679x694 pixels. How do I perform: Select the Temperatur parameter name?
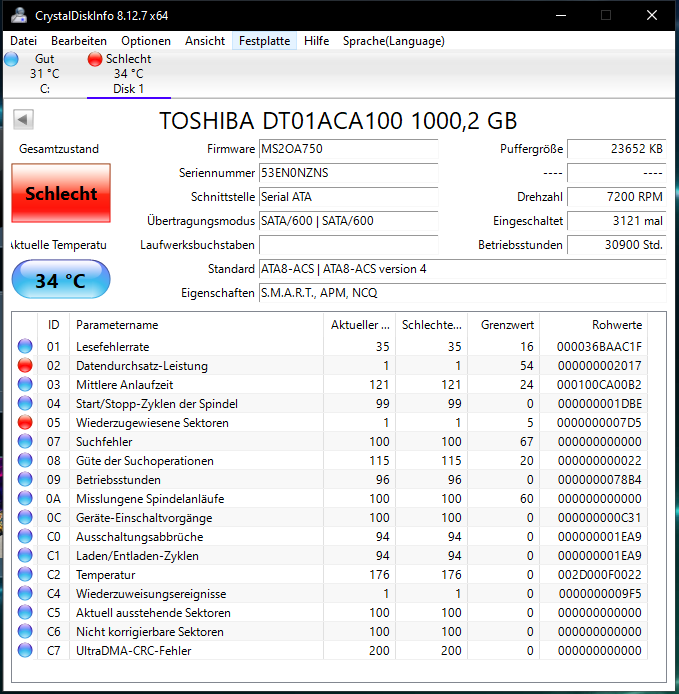105,574
